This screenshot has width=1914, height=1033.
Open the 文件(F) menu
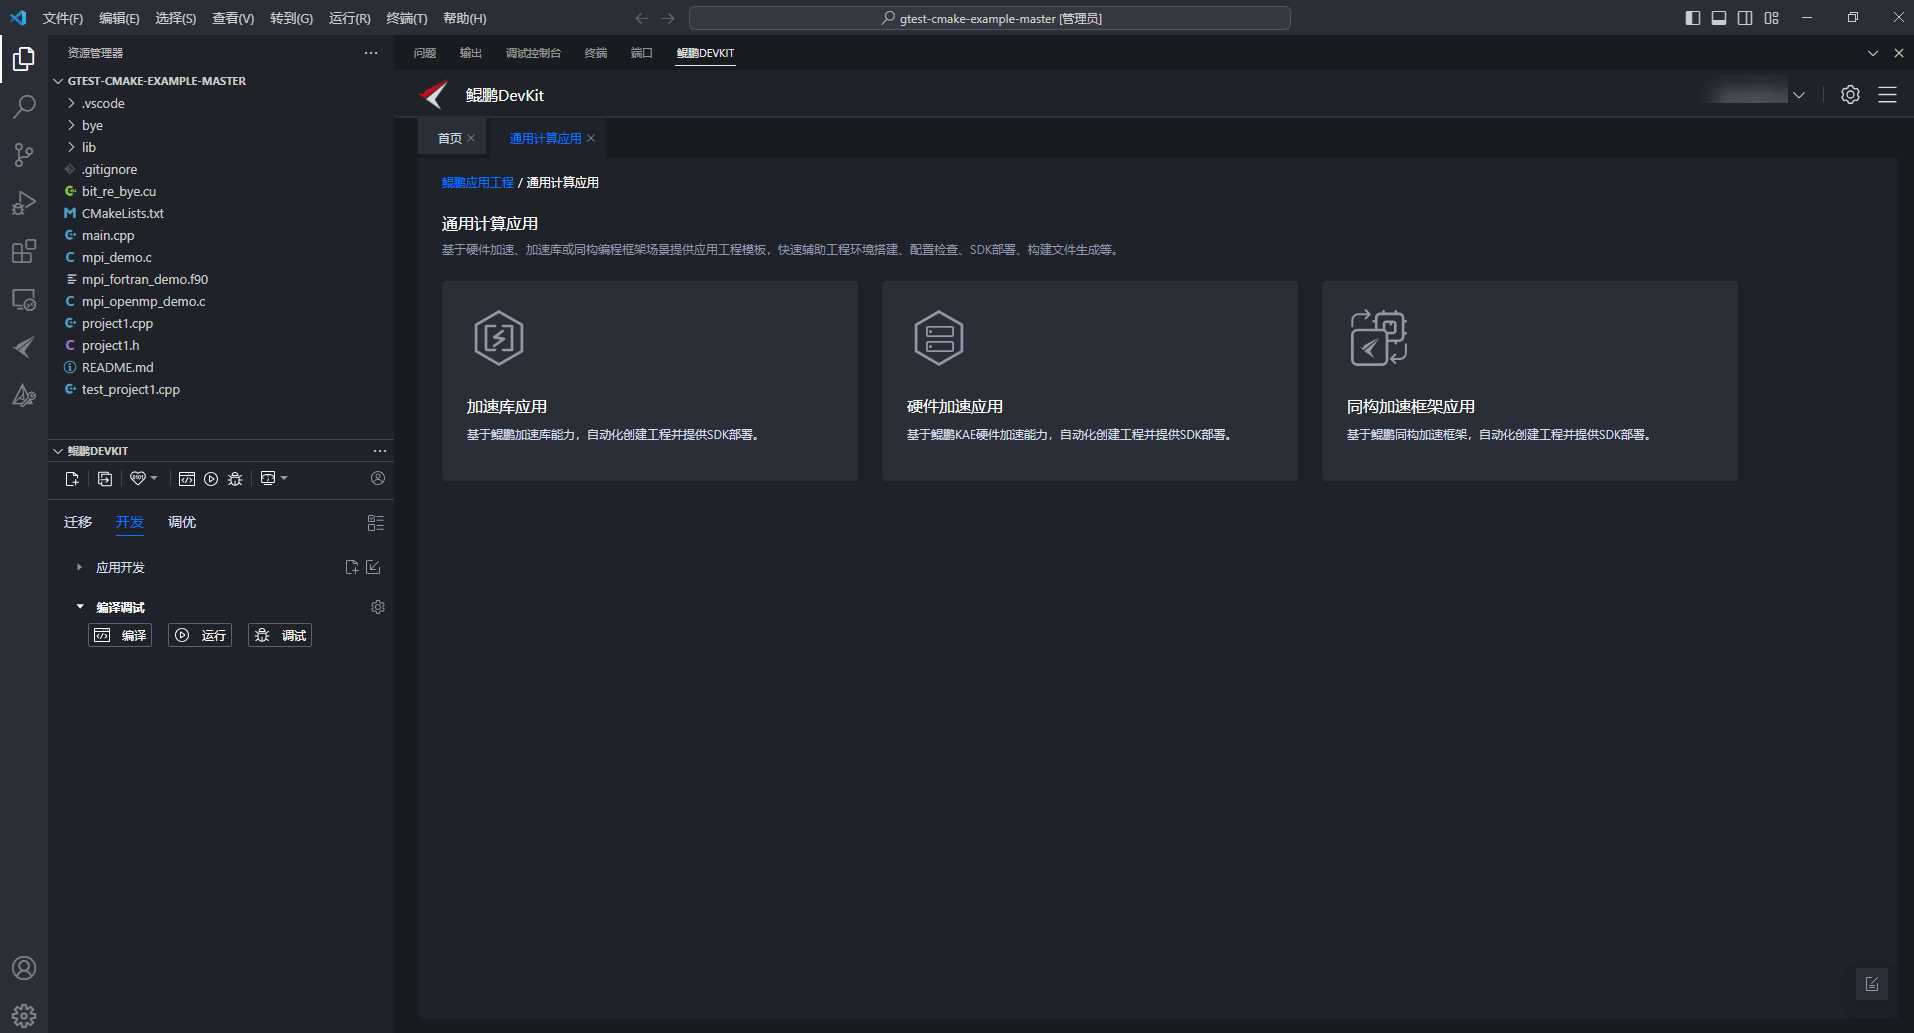point(62,18)
